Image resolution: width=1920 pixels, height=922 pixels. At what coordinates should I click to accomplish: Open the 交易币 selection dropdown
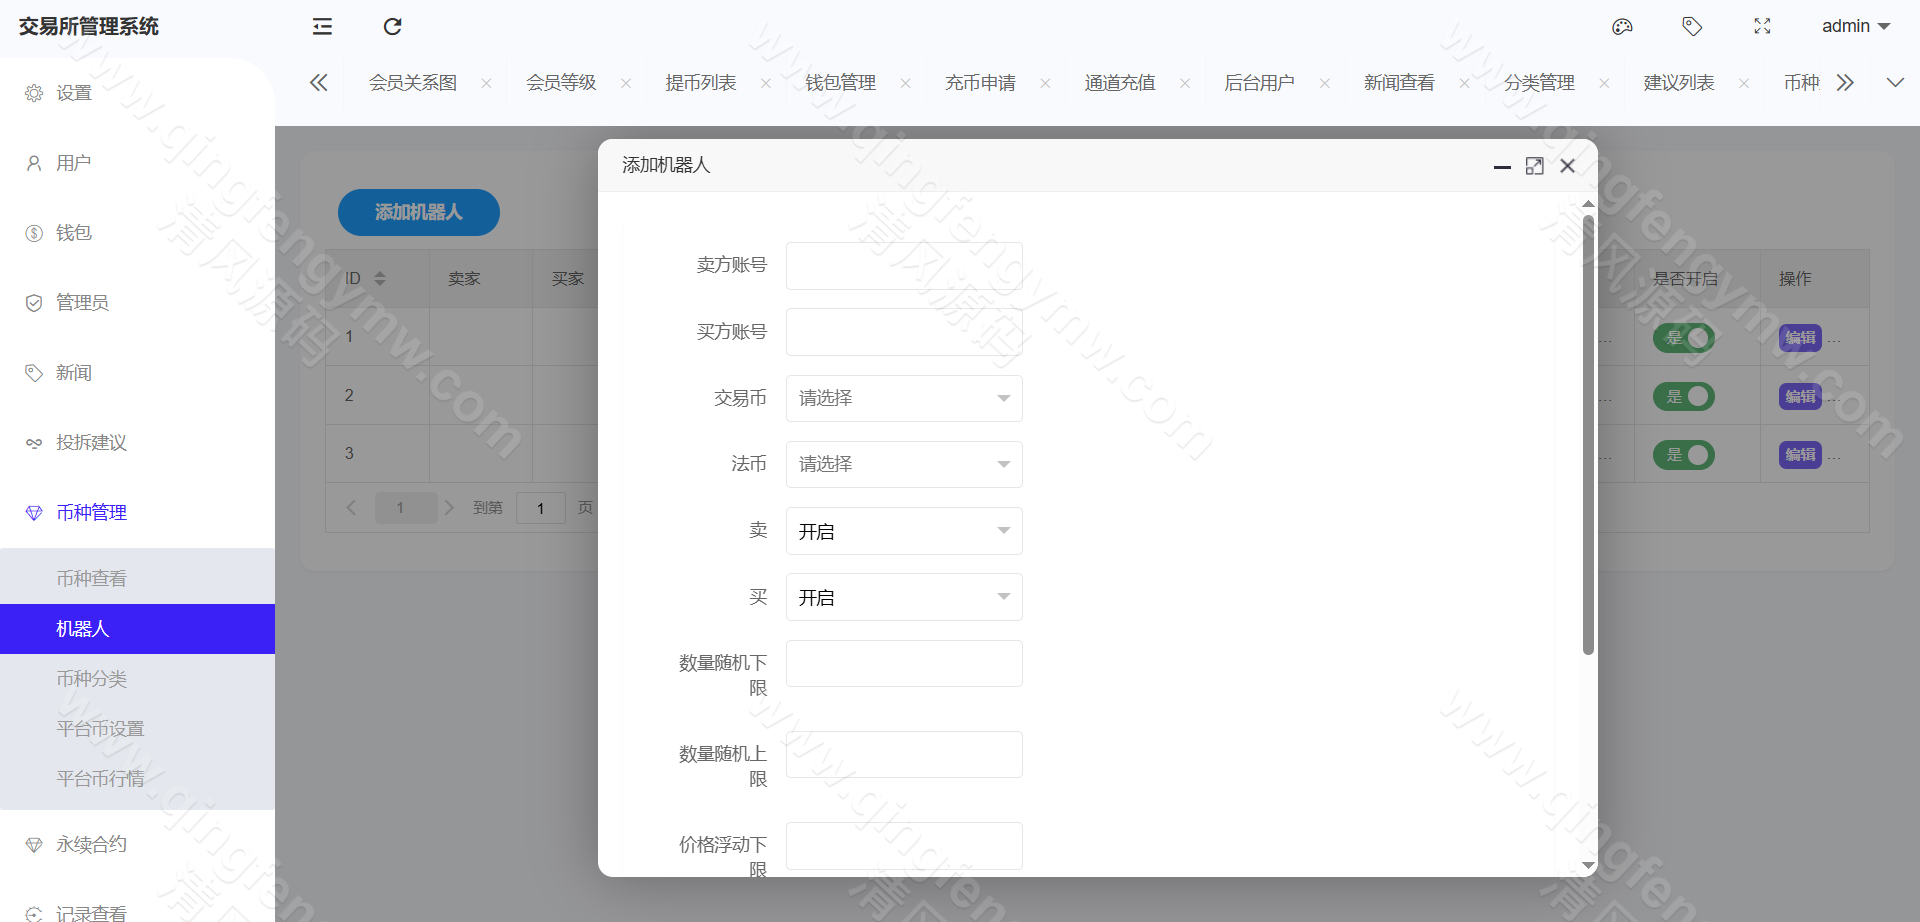click(903, 398)
